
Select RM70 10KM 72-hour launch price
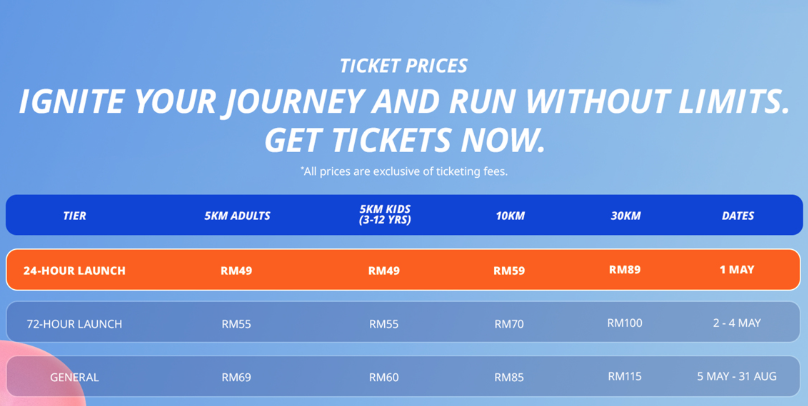[509, 324]
